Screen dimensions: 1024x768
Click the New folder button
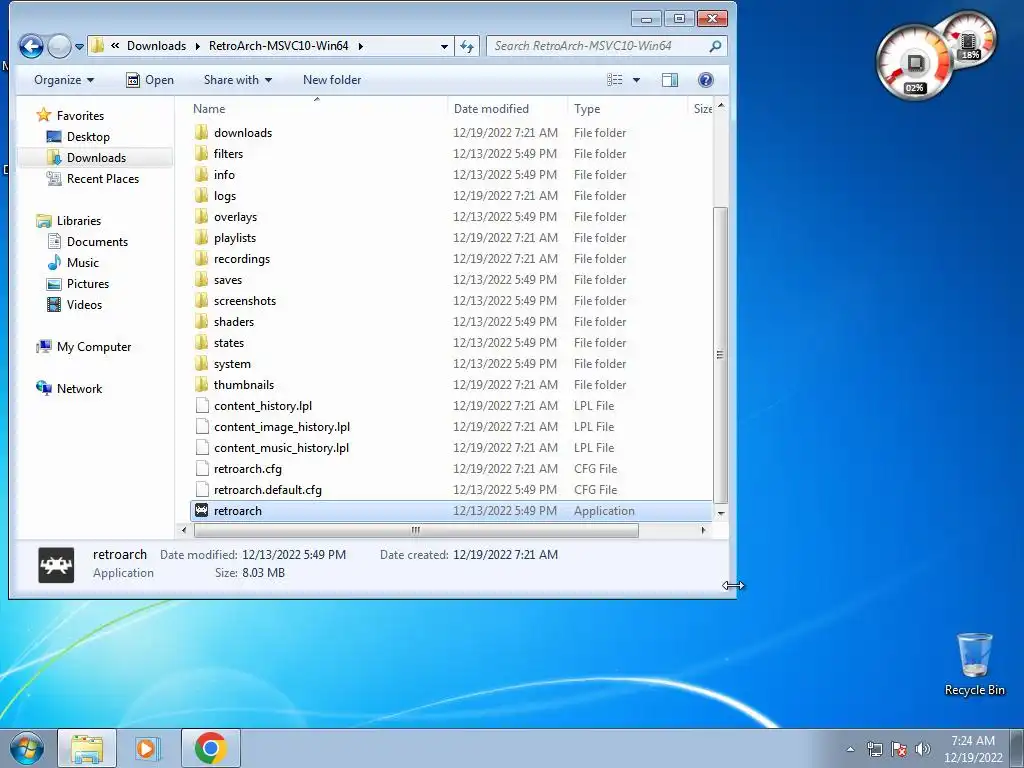332,80
